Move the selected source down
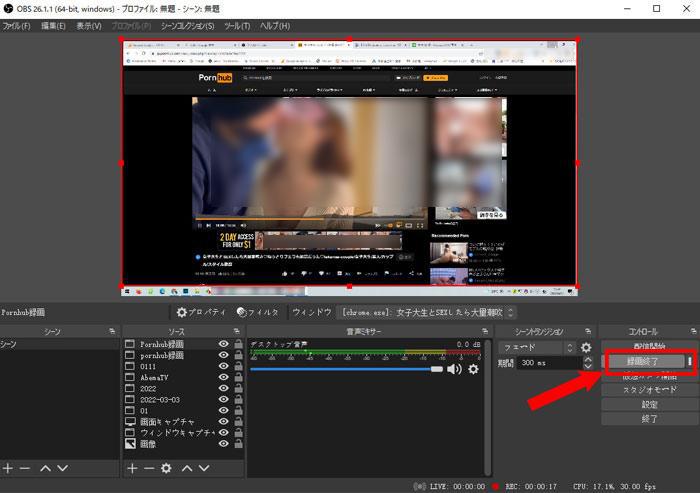Viewport: 700px width, 493px height. [204, 468]
